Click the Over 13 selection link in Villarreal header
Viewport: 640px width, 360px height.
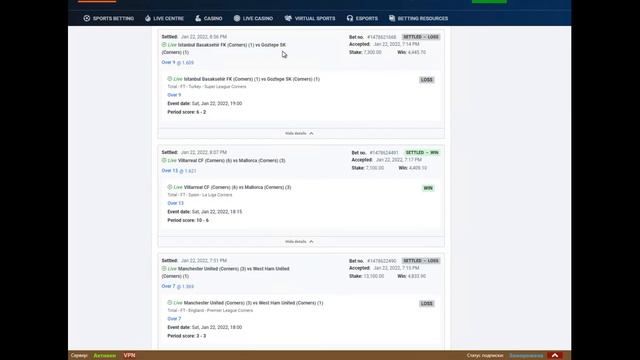pyautogui.click(x=179, y=171)
